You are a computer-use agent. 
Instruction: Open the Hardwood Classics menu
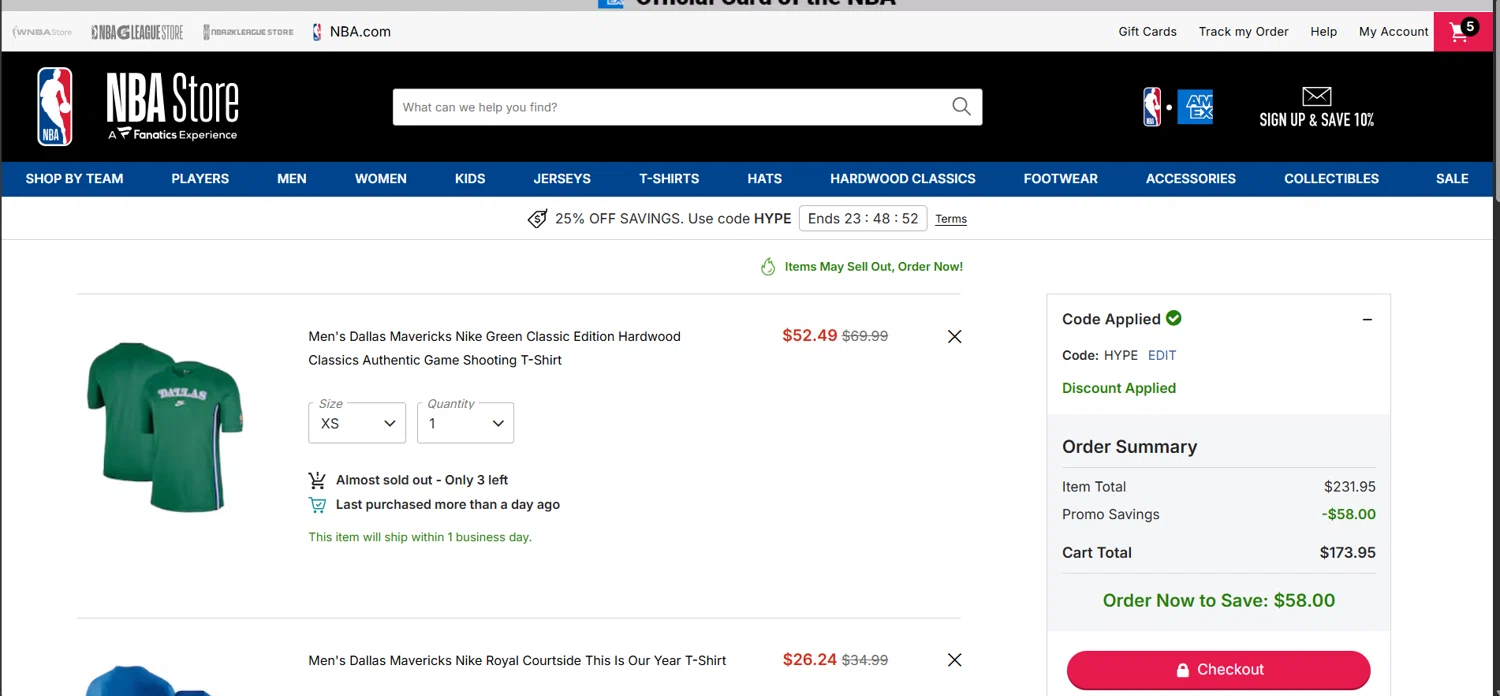[x=903, y=179]
